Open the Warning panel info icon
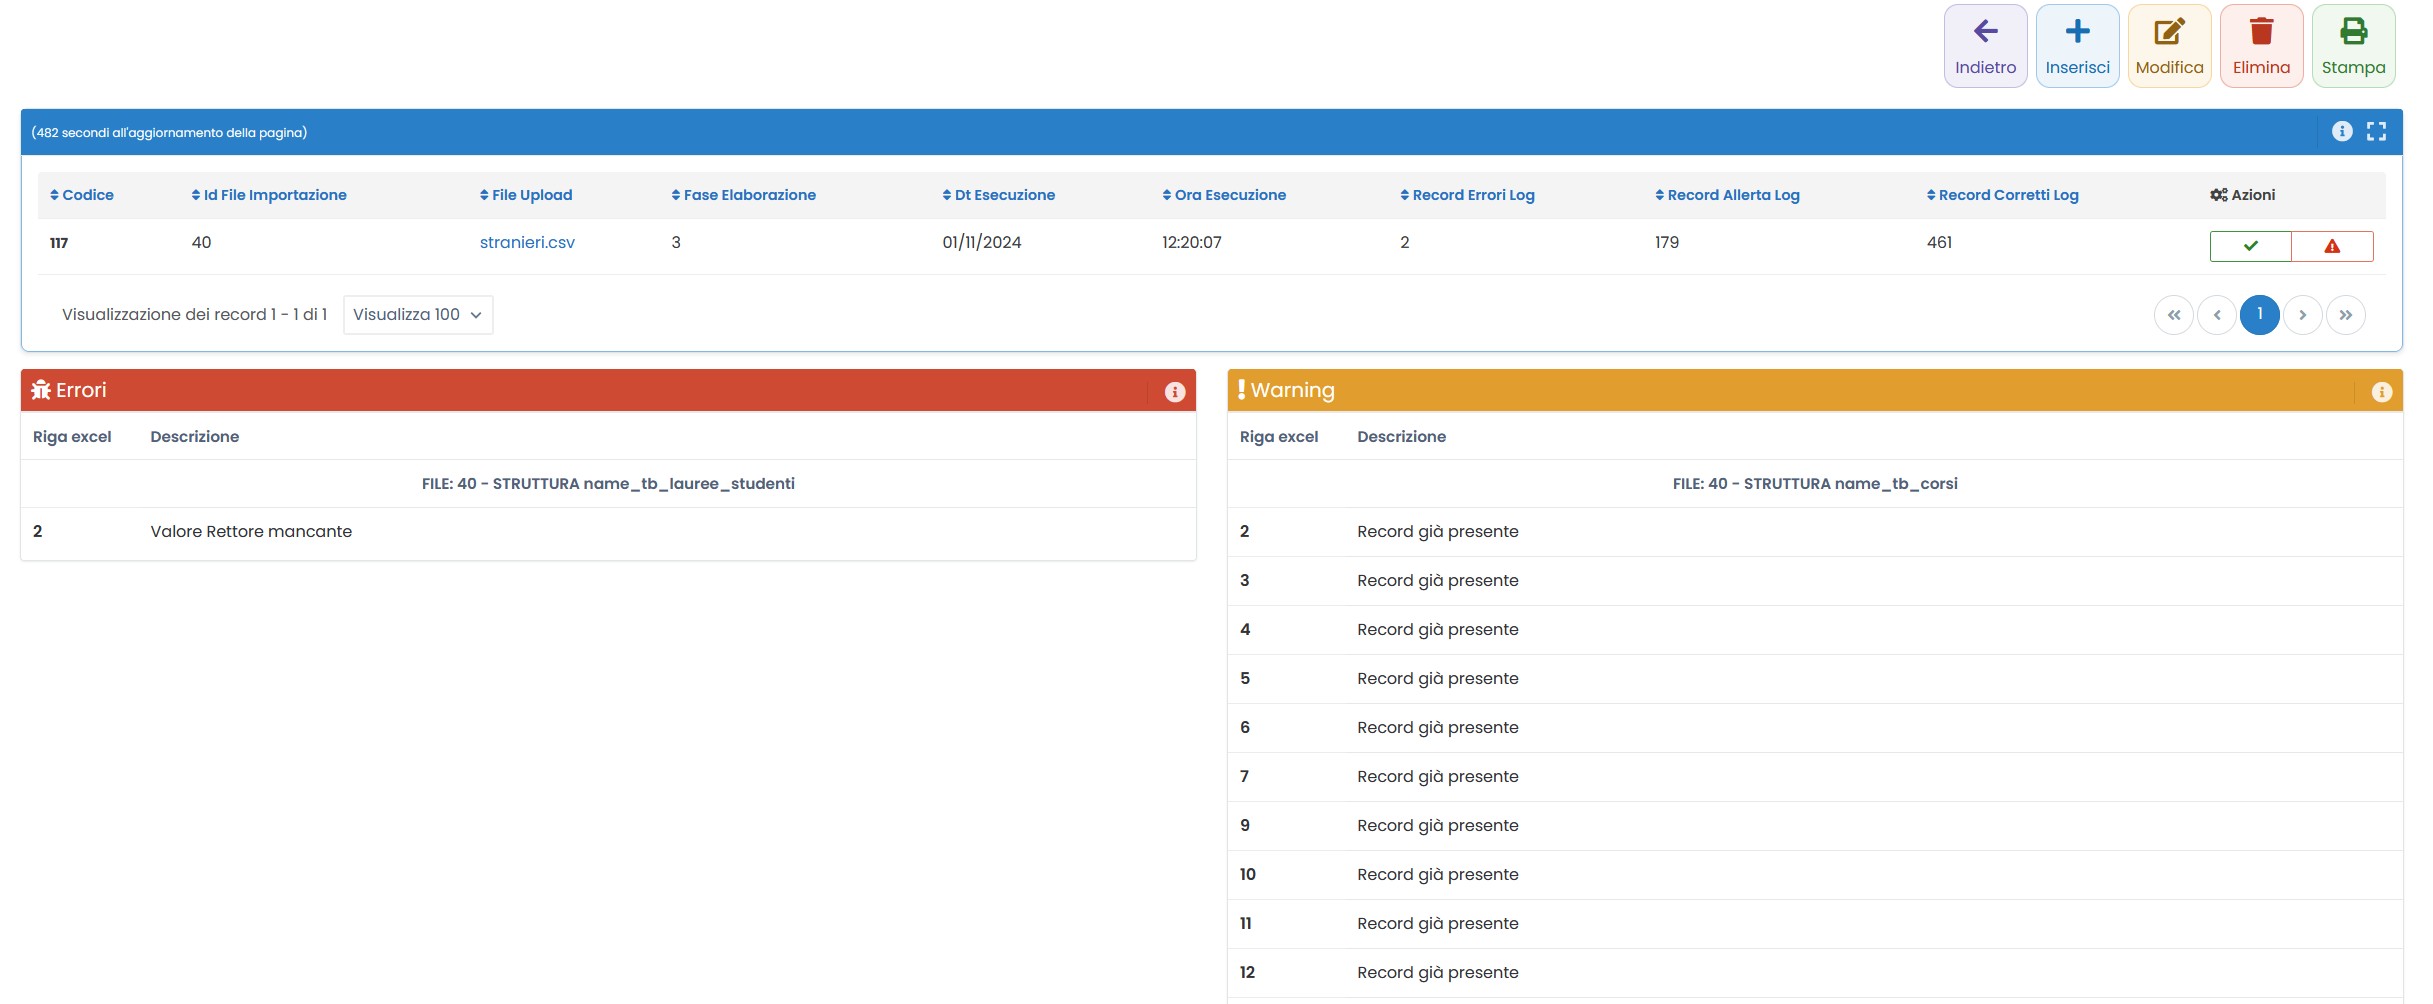 pyautogui.click(x=2382, y=392)
